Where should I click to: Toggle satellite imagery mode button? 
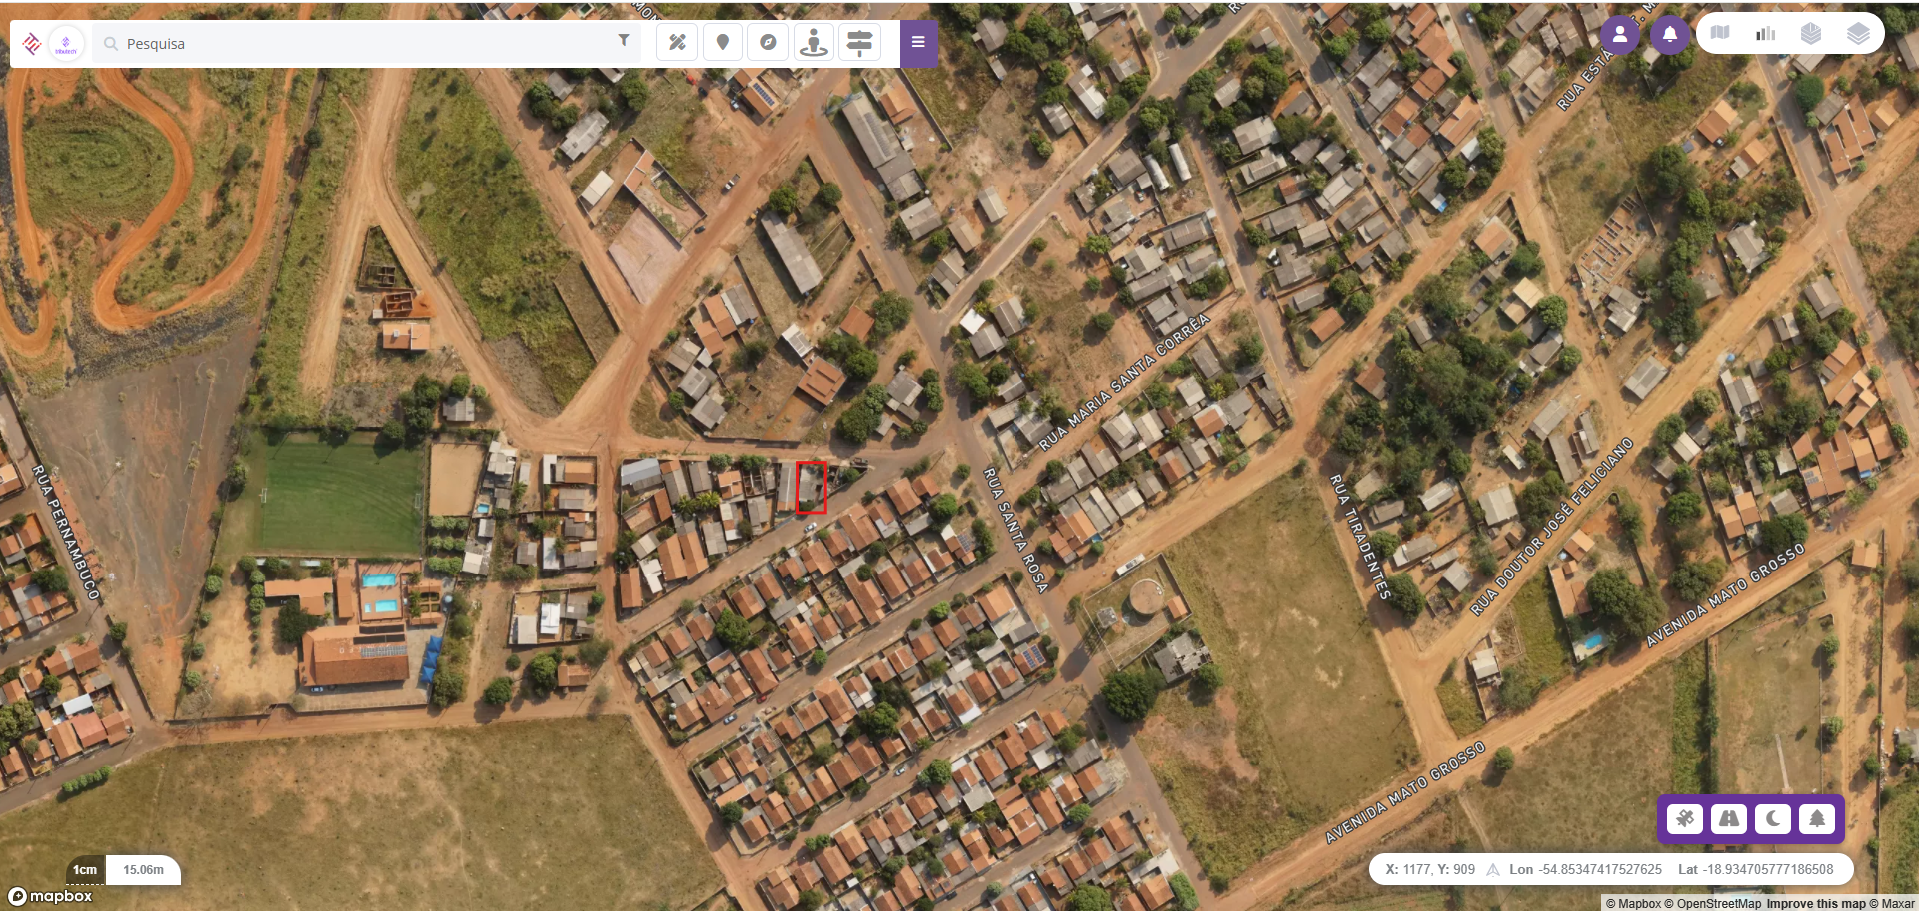pos(1685,819)
